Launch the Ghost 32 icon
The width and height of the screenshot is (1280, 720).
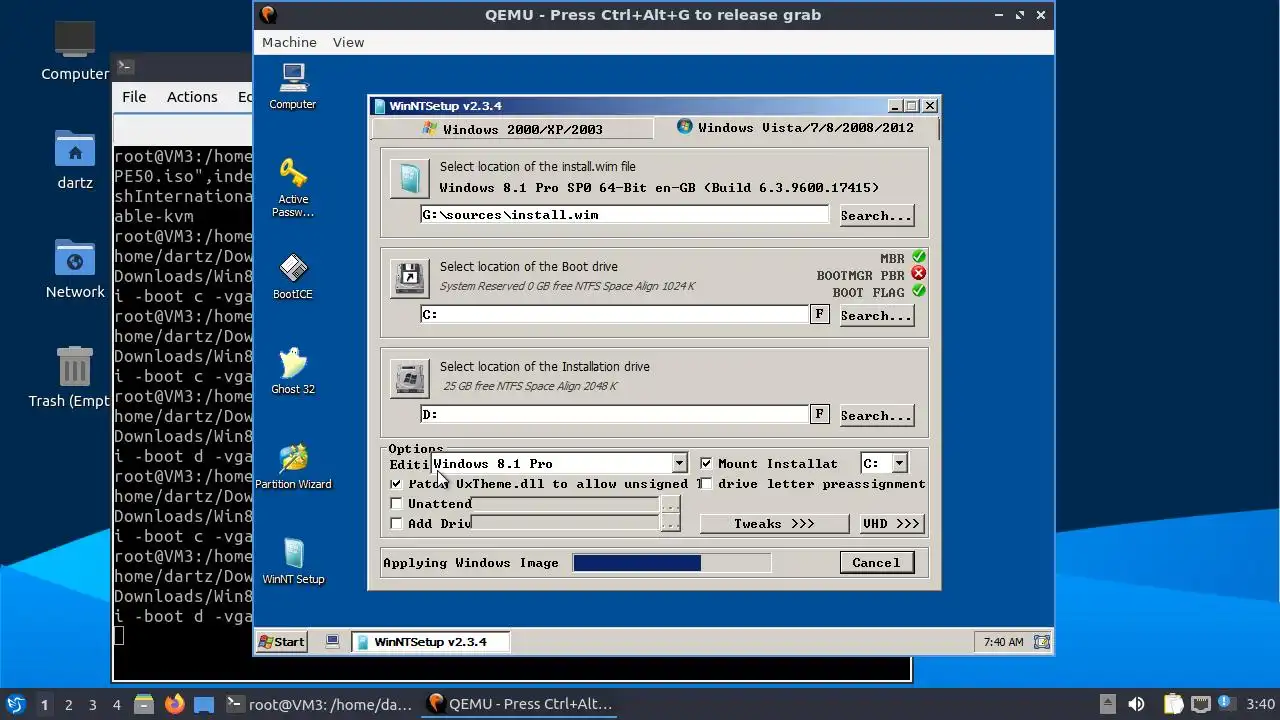293,371
